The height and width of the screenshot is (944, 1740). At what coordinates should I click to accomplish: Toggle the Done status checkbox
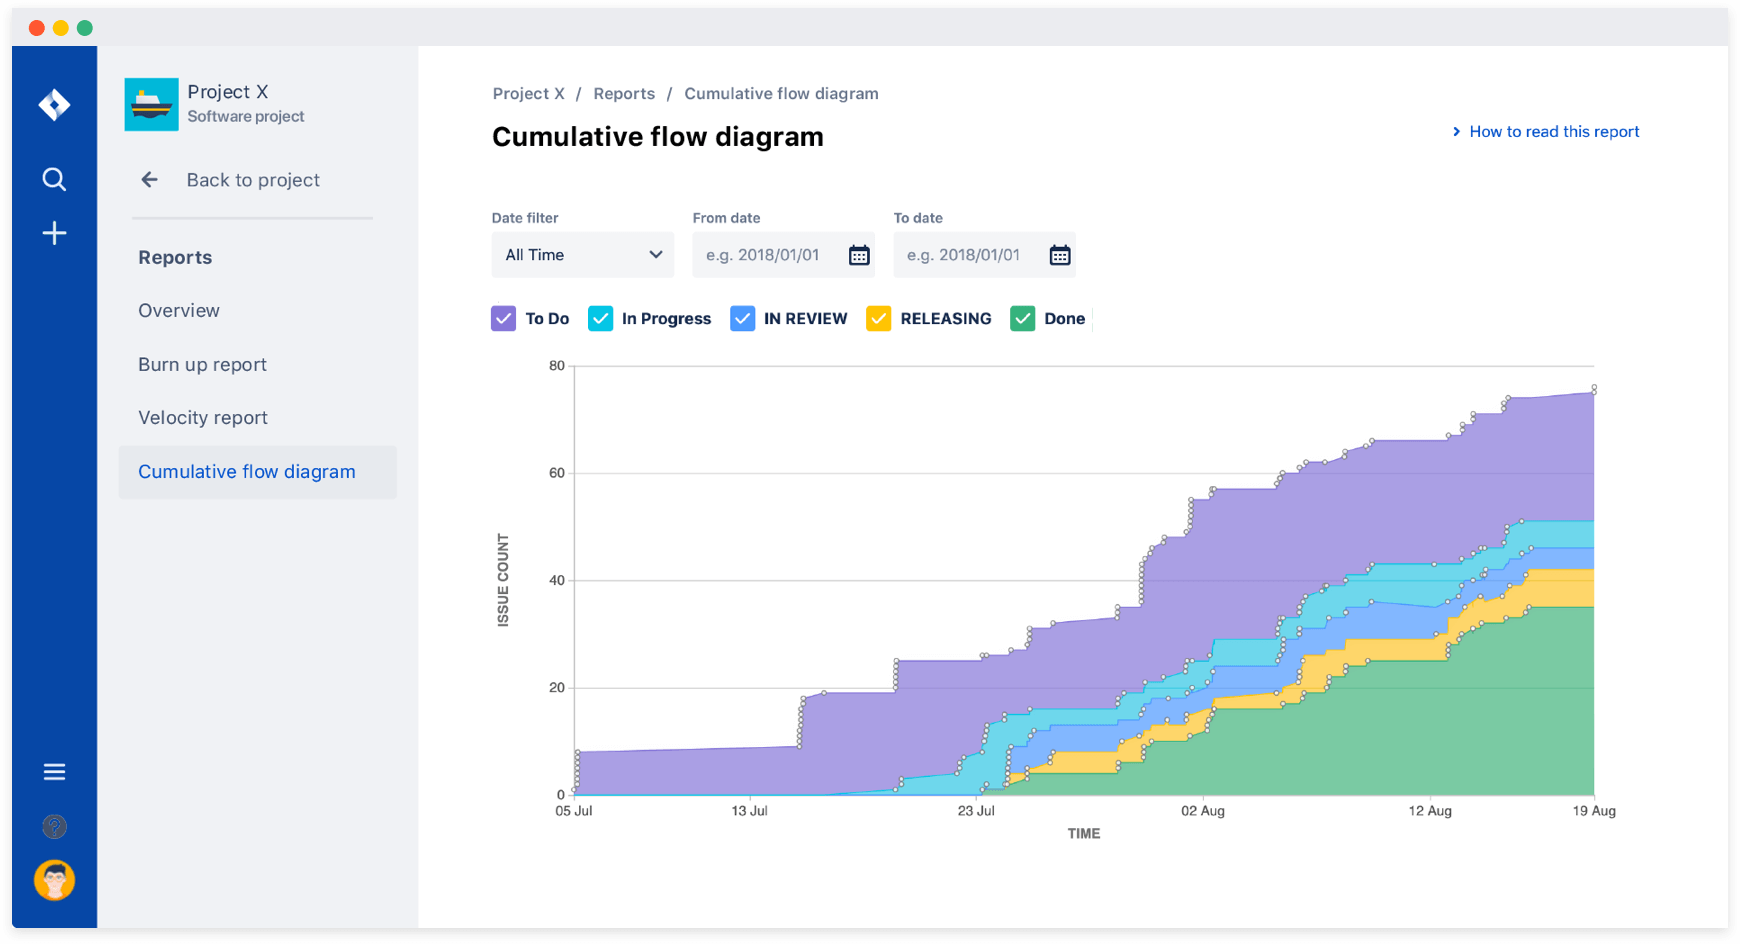[x=1022, y=318]
